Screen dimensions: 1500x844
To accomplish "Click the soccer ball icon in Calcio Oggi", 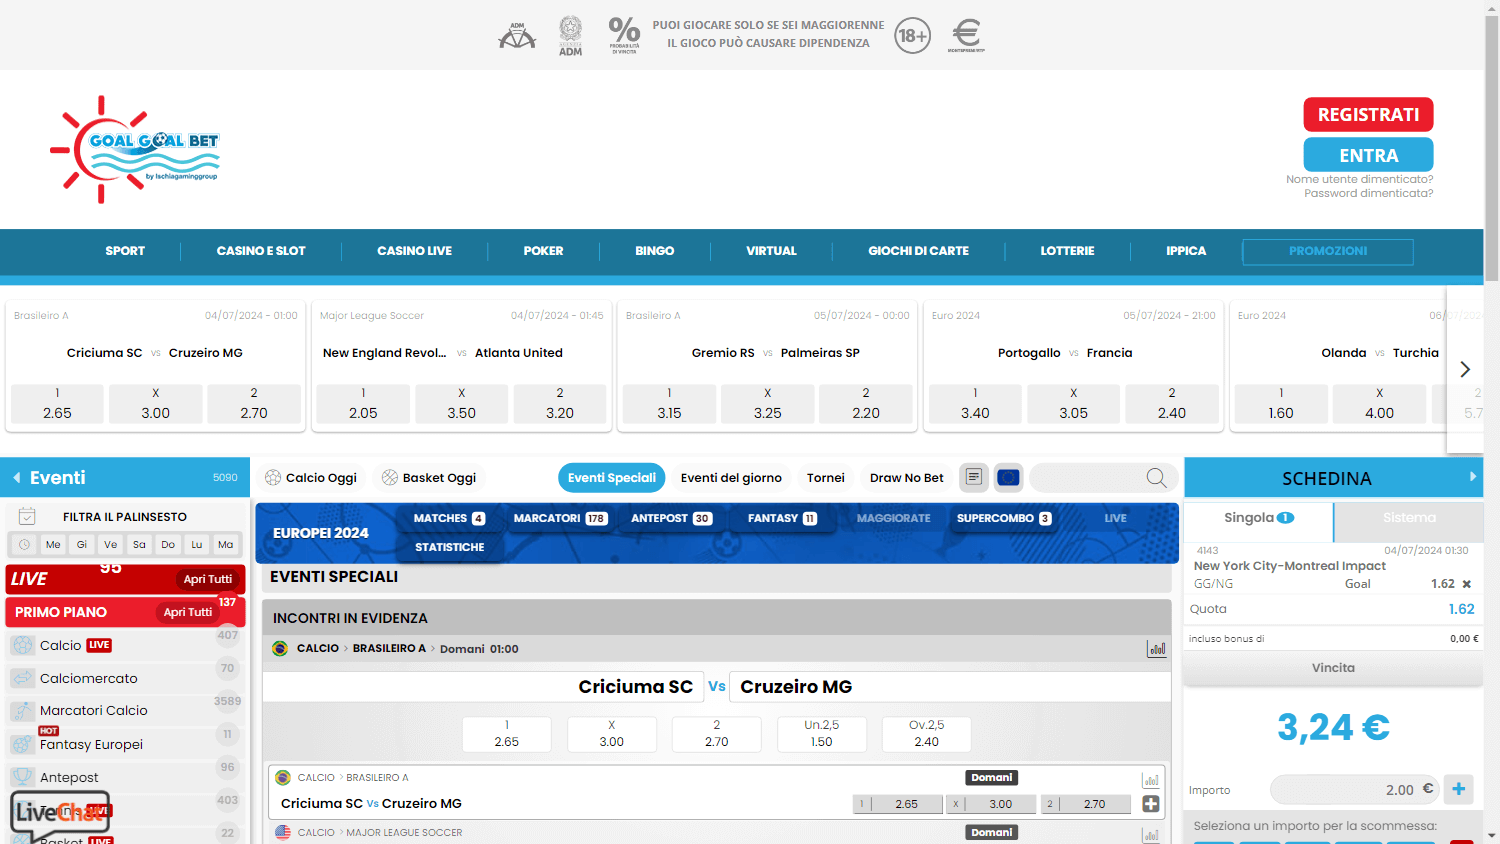I will (x=273, y=478).
